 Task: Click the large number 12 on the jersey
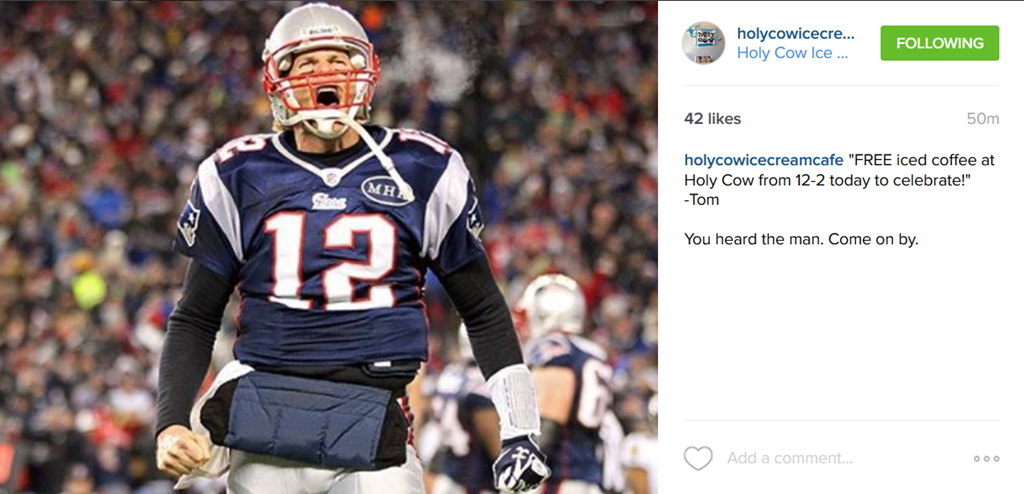click(332, 258)
